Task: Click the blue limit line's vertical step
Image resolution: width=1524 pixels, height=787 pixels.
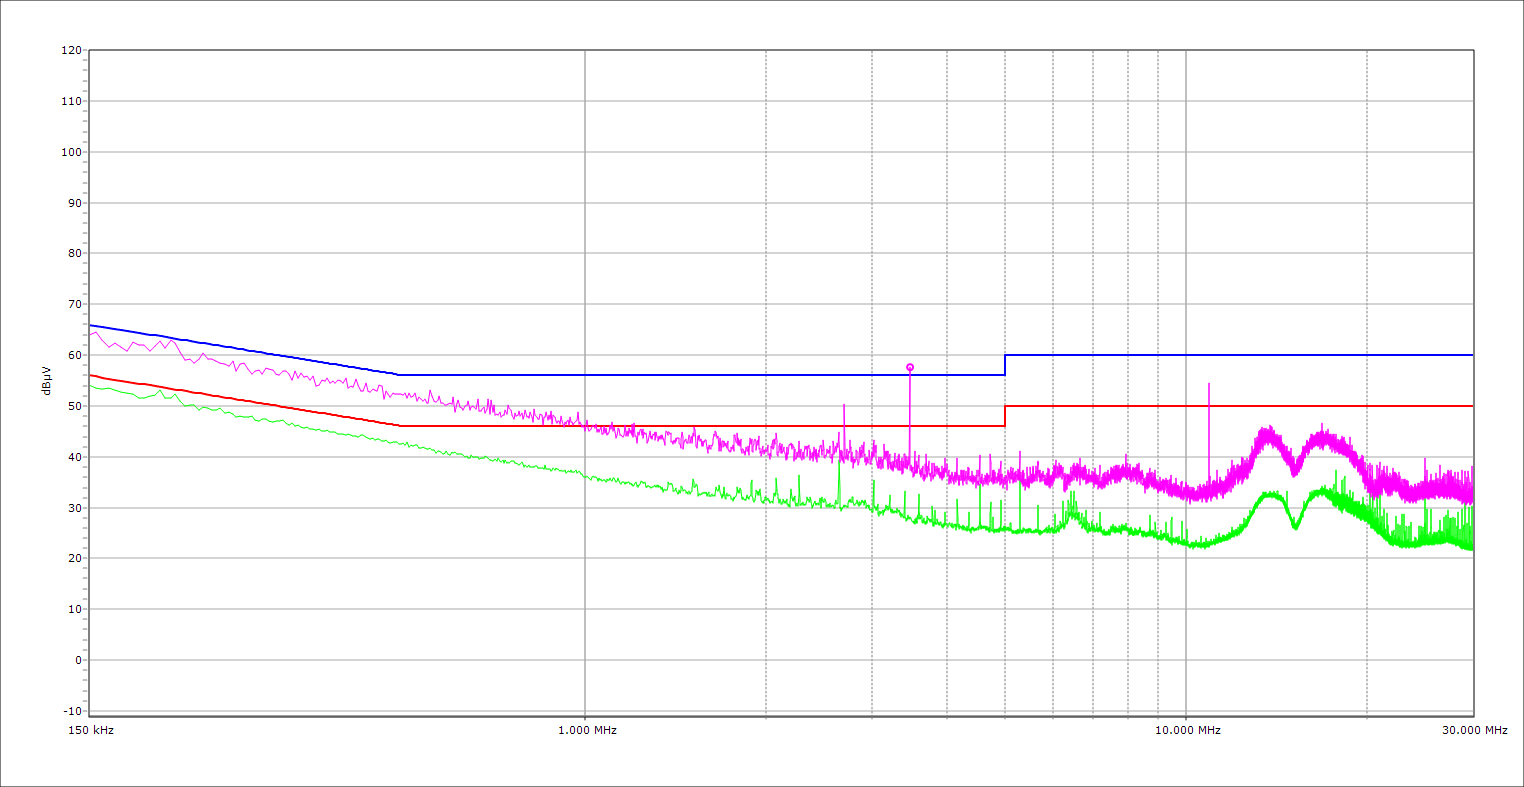Action: 1005,365
